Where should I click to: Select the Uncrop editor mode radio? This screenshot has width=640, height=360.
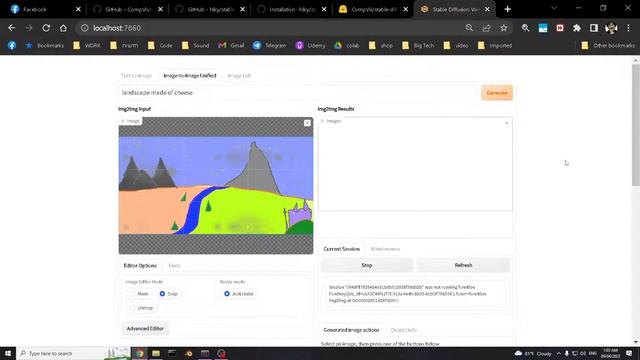[x=132, y=308]
